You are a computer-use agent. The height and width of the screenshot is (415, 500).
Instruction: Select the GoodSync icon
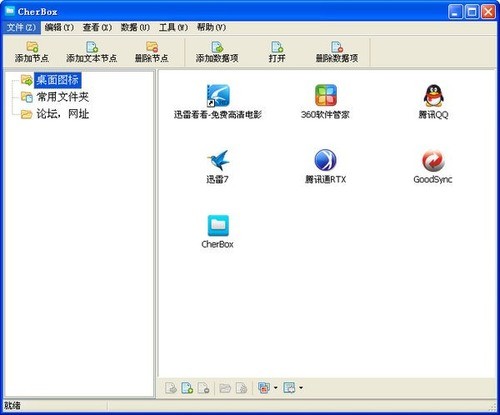point(433,160)
